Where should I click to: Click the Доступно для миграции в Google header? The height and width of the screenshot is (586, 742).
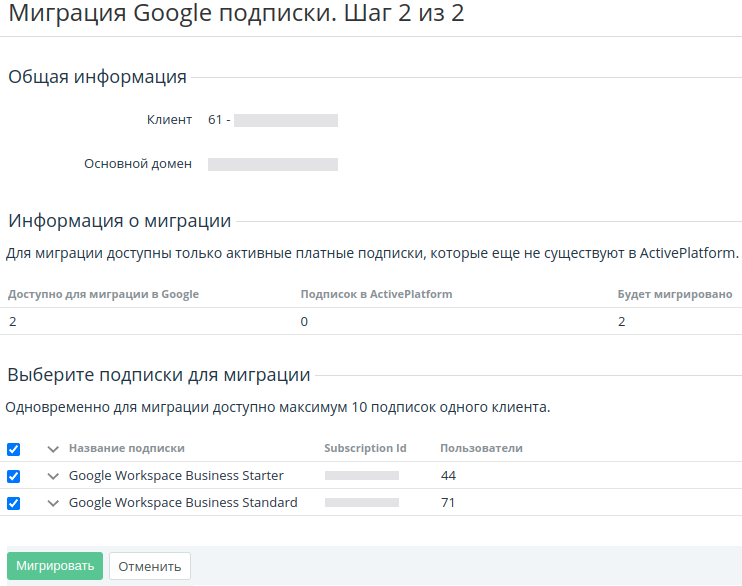pos(103,294)
